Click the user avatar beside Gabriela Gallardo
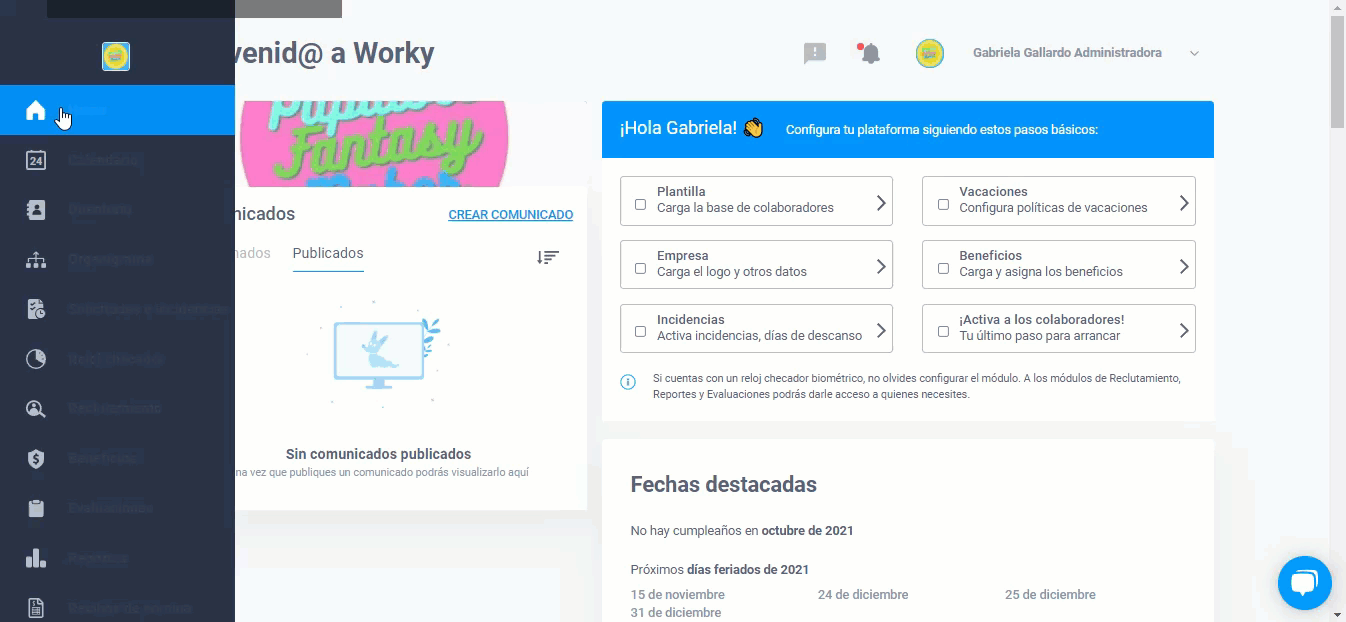The height and width of the screenshot is (622, 1346). 930,53
